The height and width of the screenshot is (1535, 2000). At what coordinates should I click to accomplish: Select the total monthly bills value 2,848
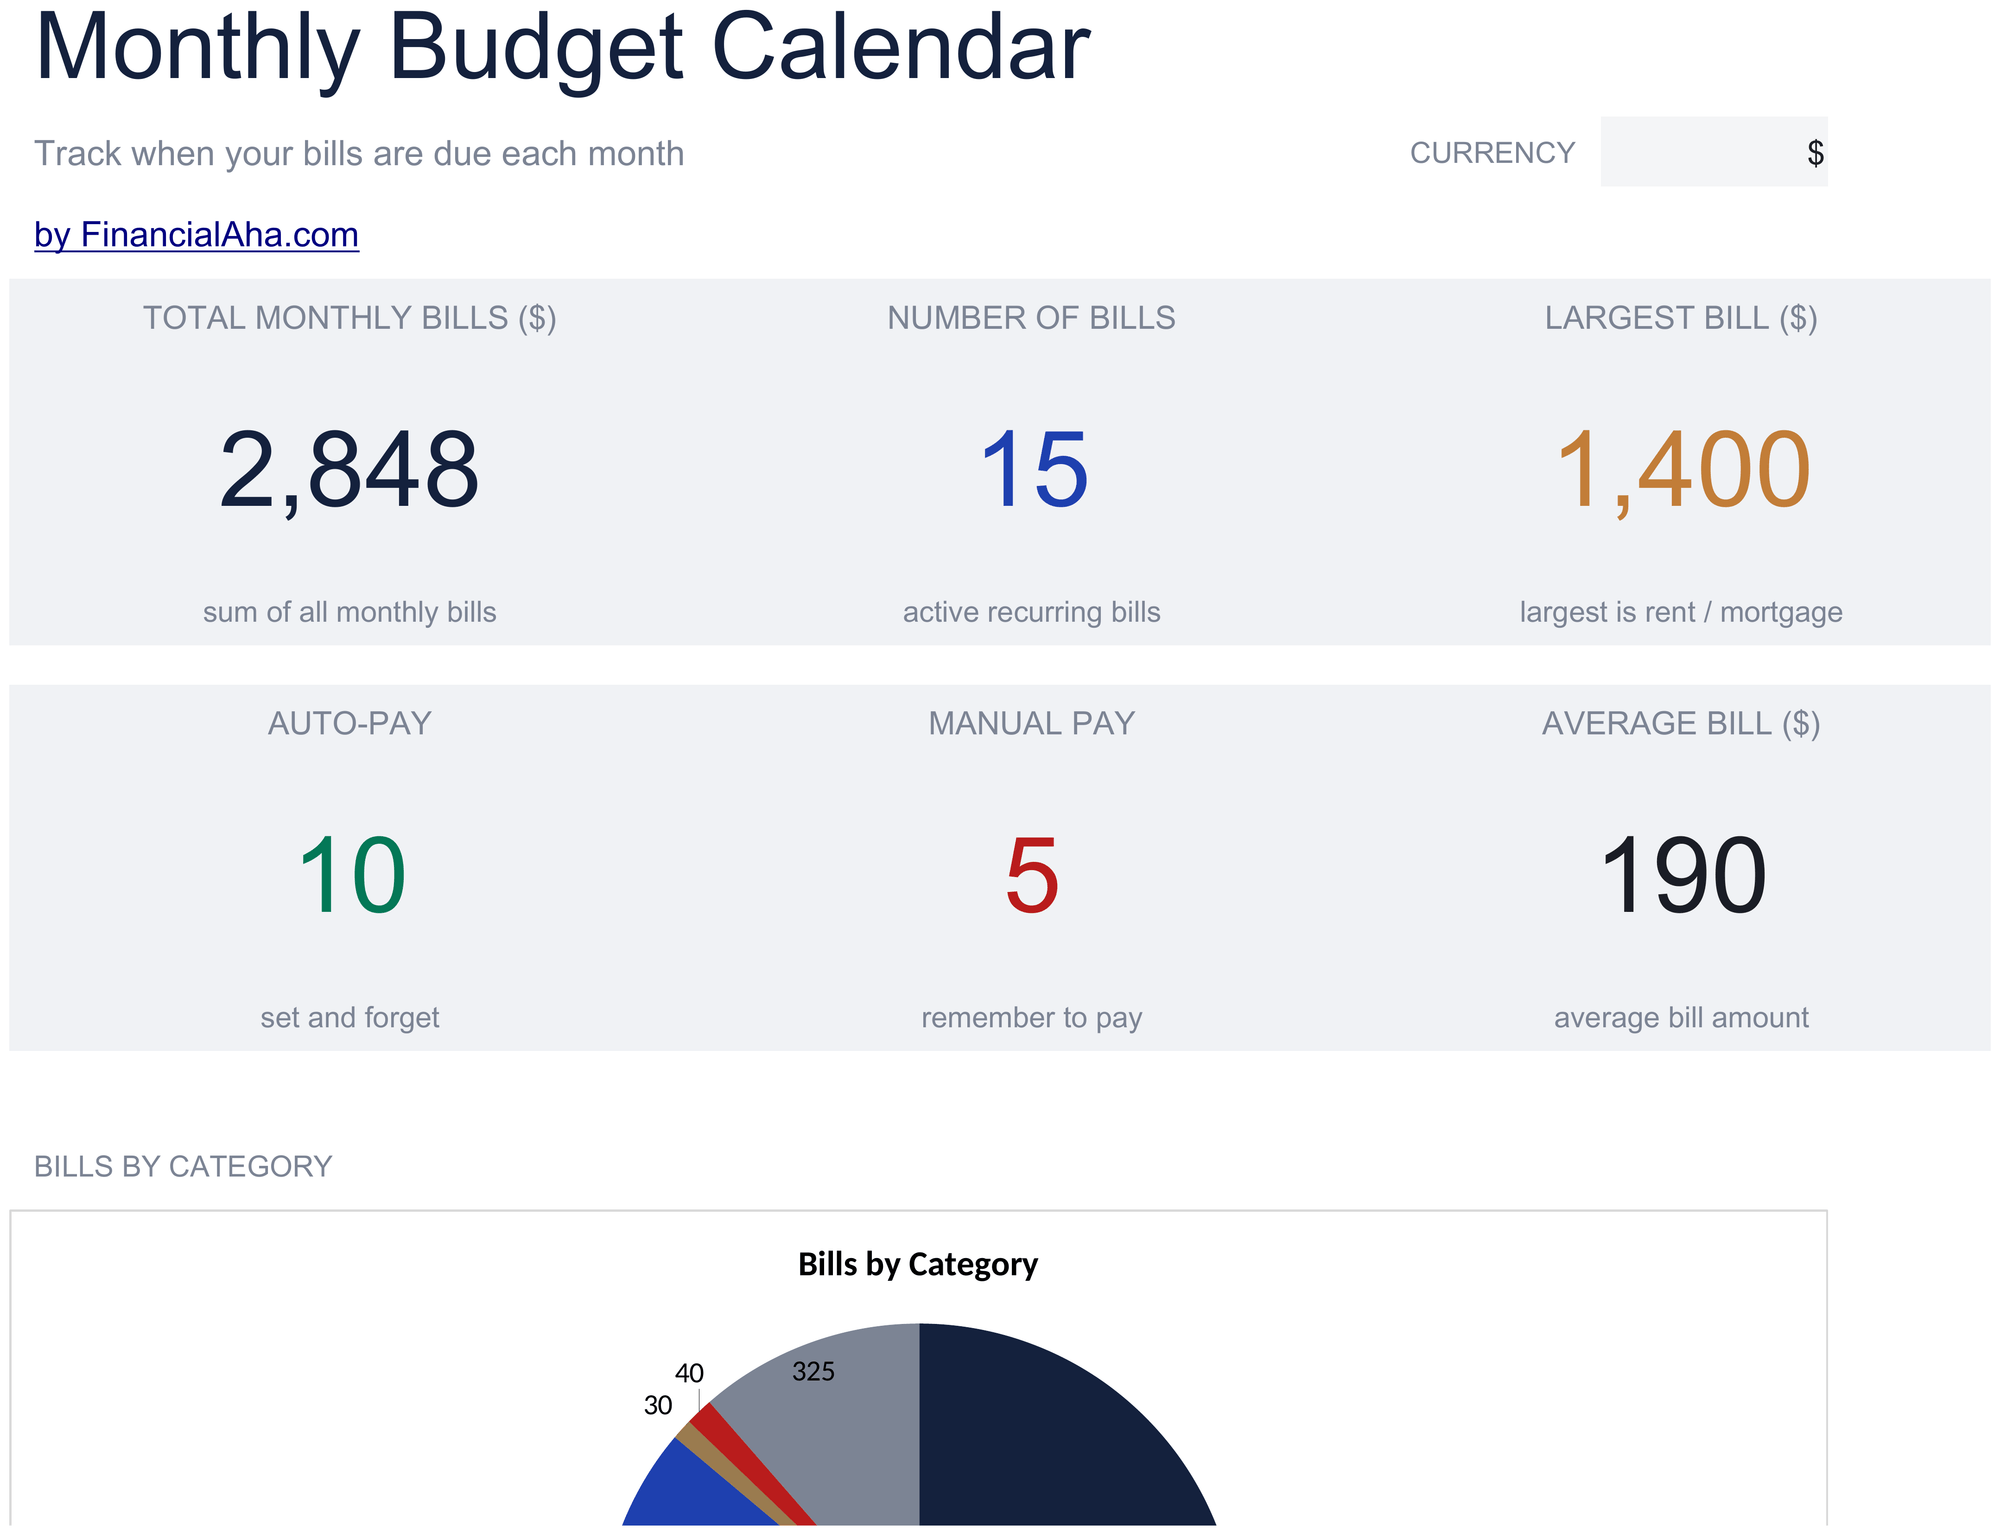[x=349, y=470]
